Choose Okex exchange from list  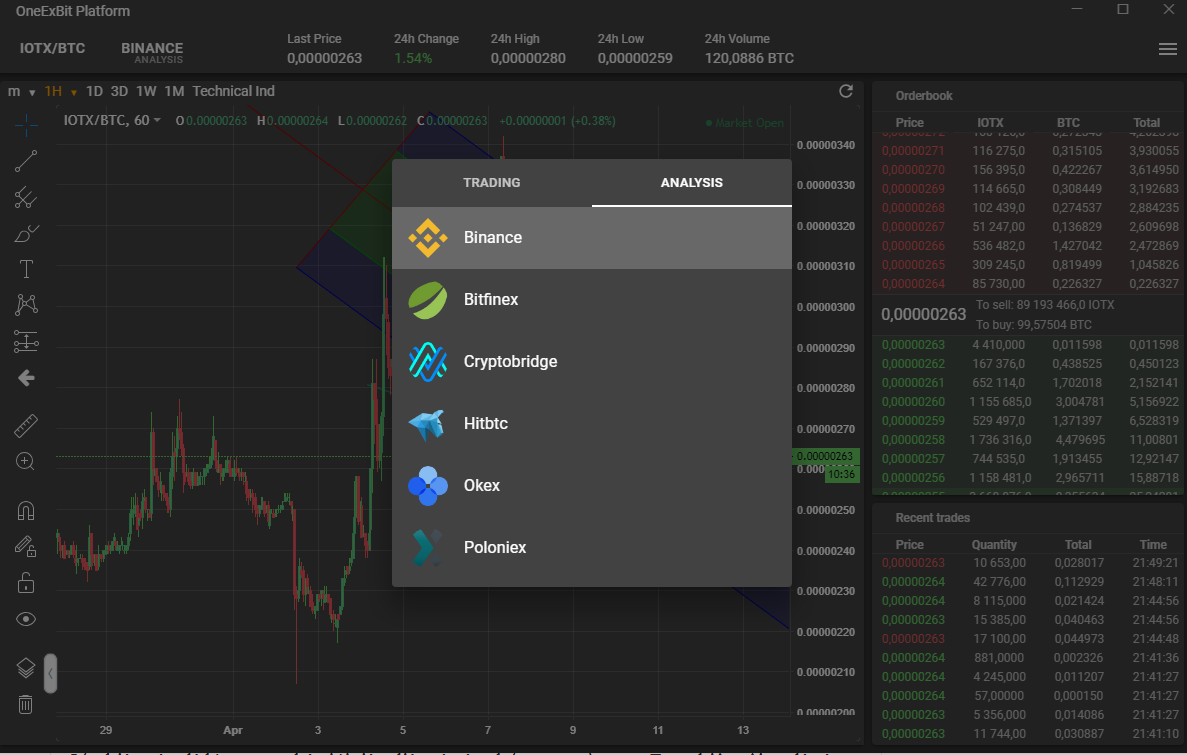[x=592, y=486]
